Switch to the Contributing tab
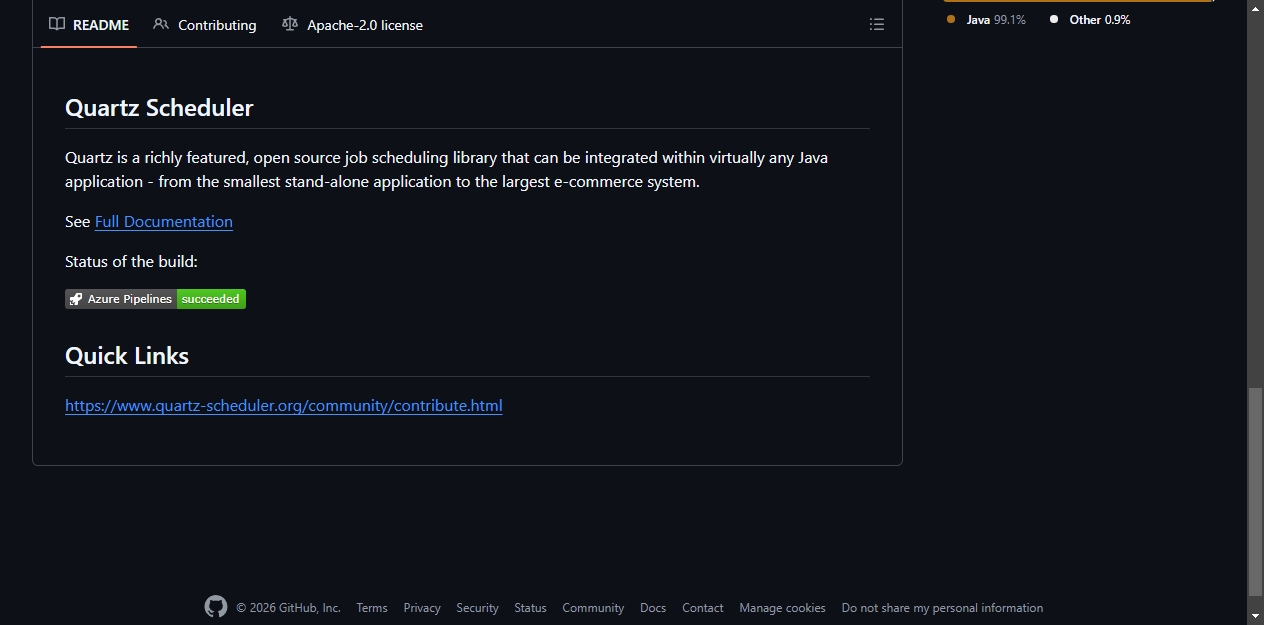The image size is (1264, 625). 205,25
